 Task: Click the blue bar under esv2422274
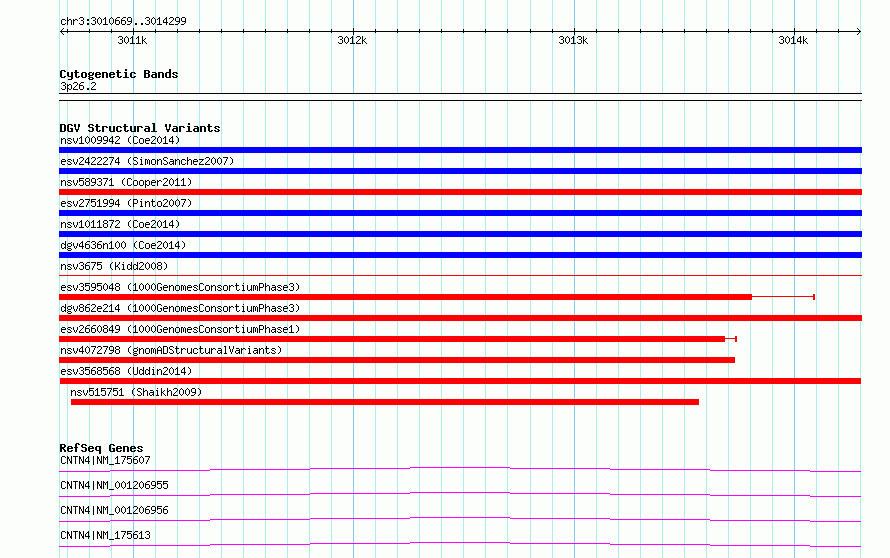click(460, 171)
